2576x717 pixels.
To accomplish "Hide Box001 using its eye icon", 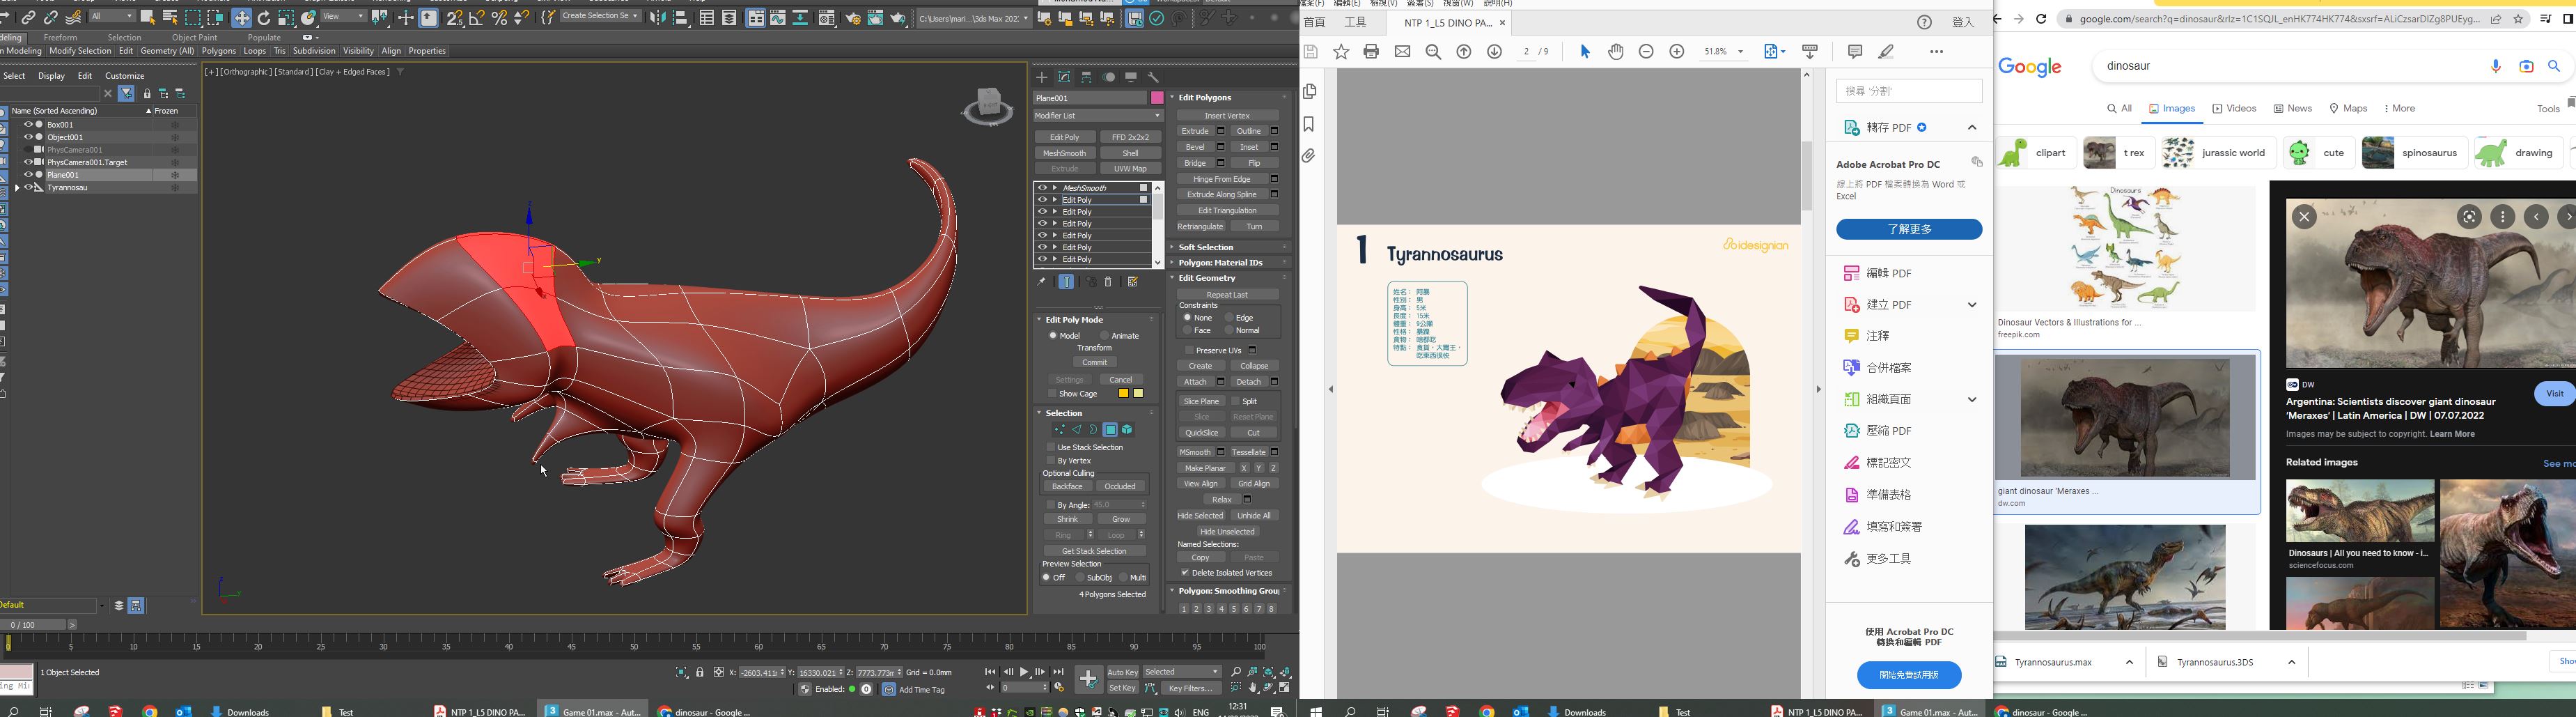I will (28, 125).
